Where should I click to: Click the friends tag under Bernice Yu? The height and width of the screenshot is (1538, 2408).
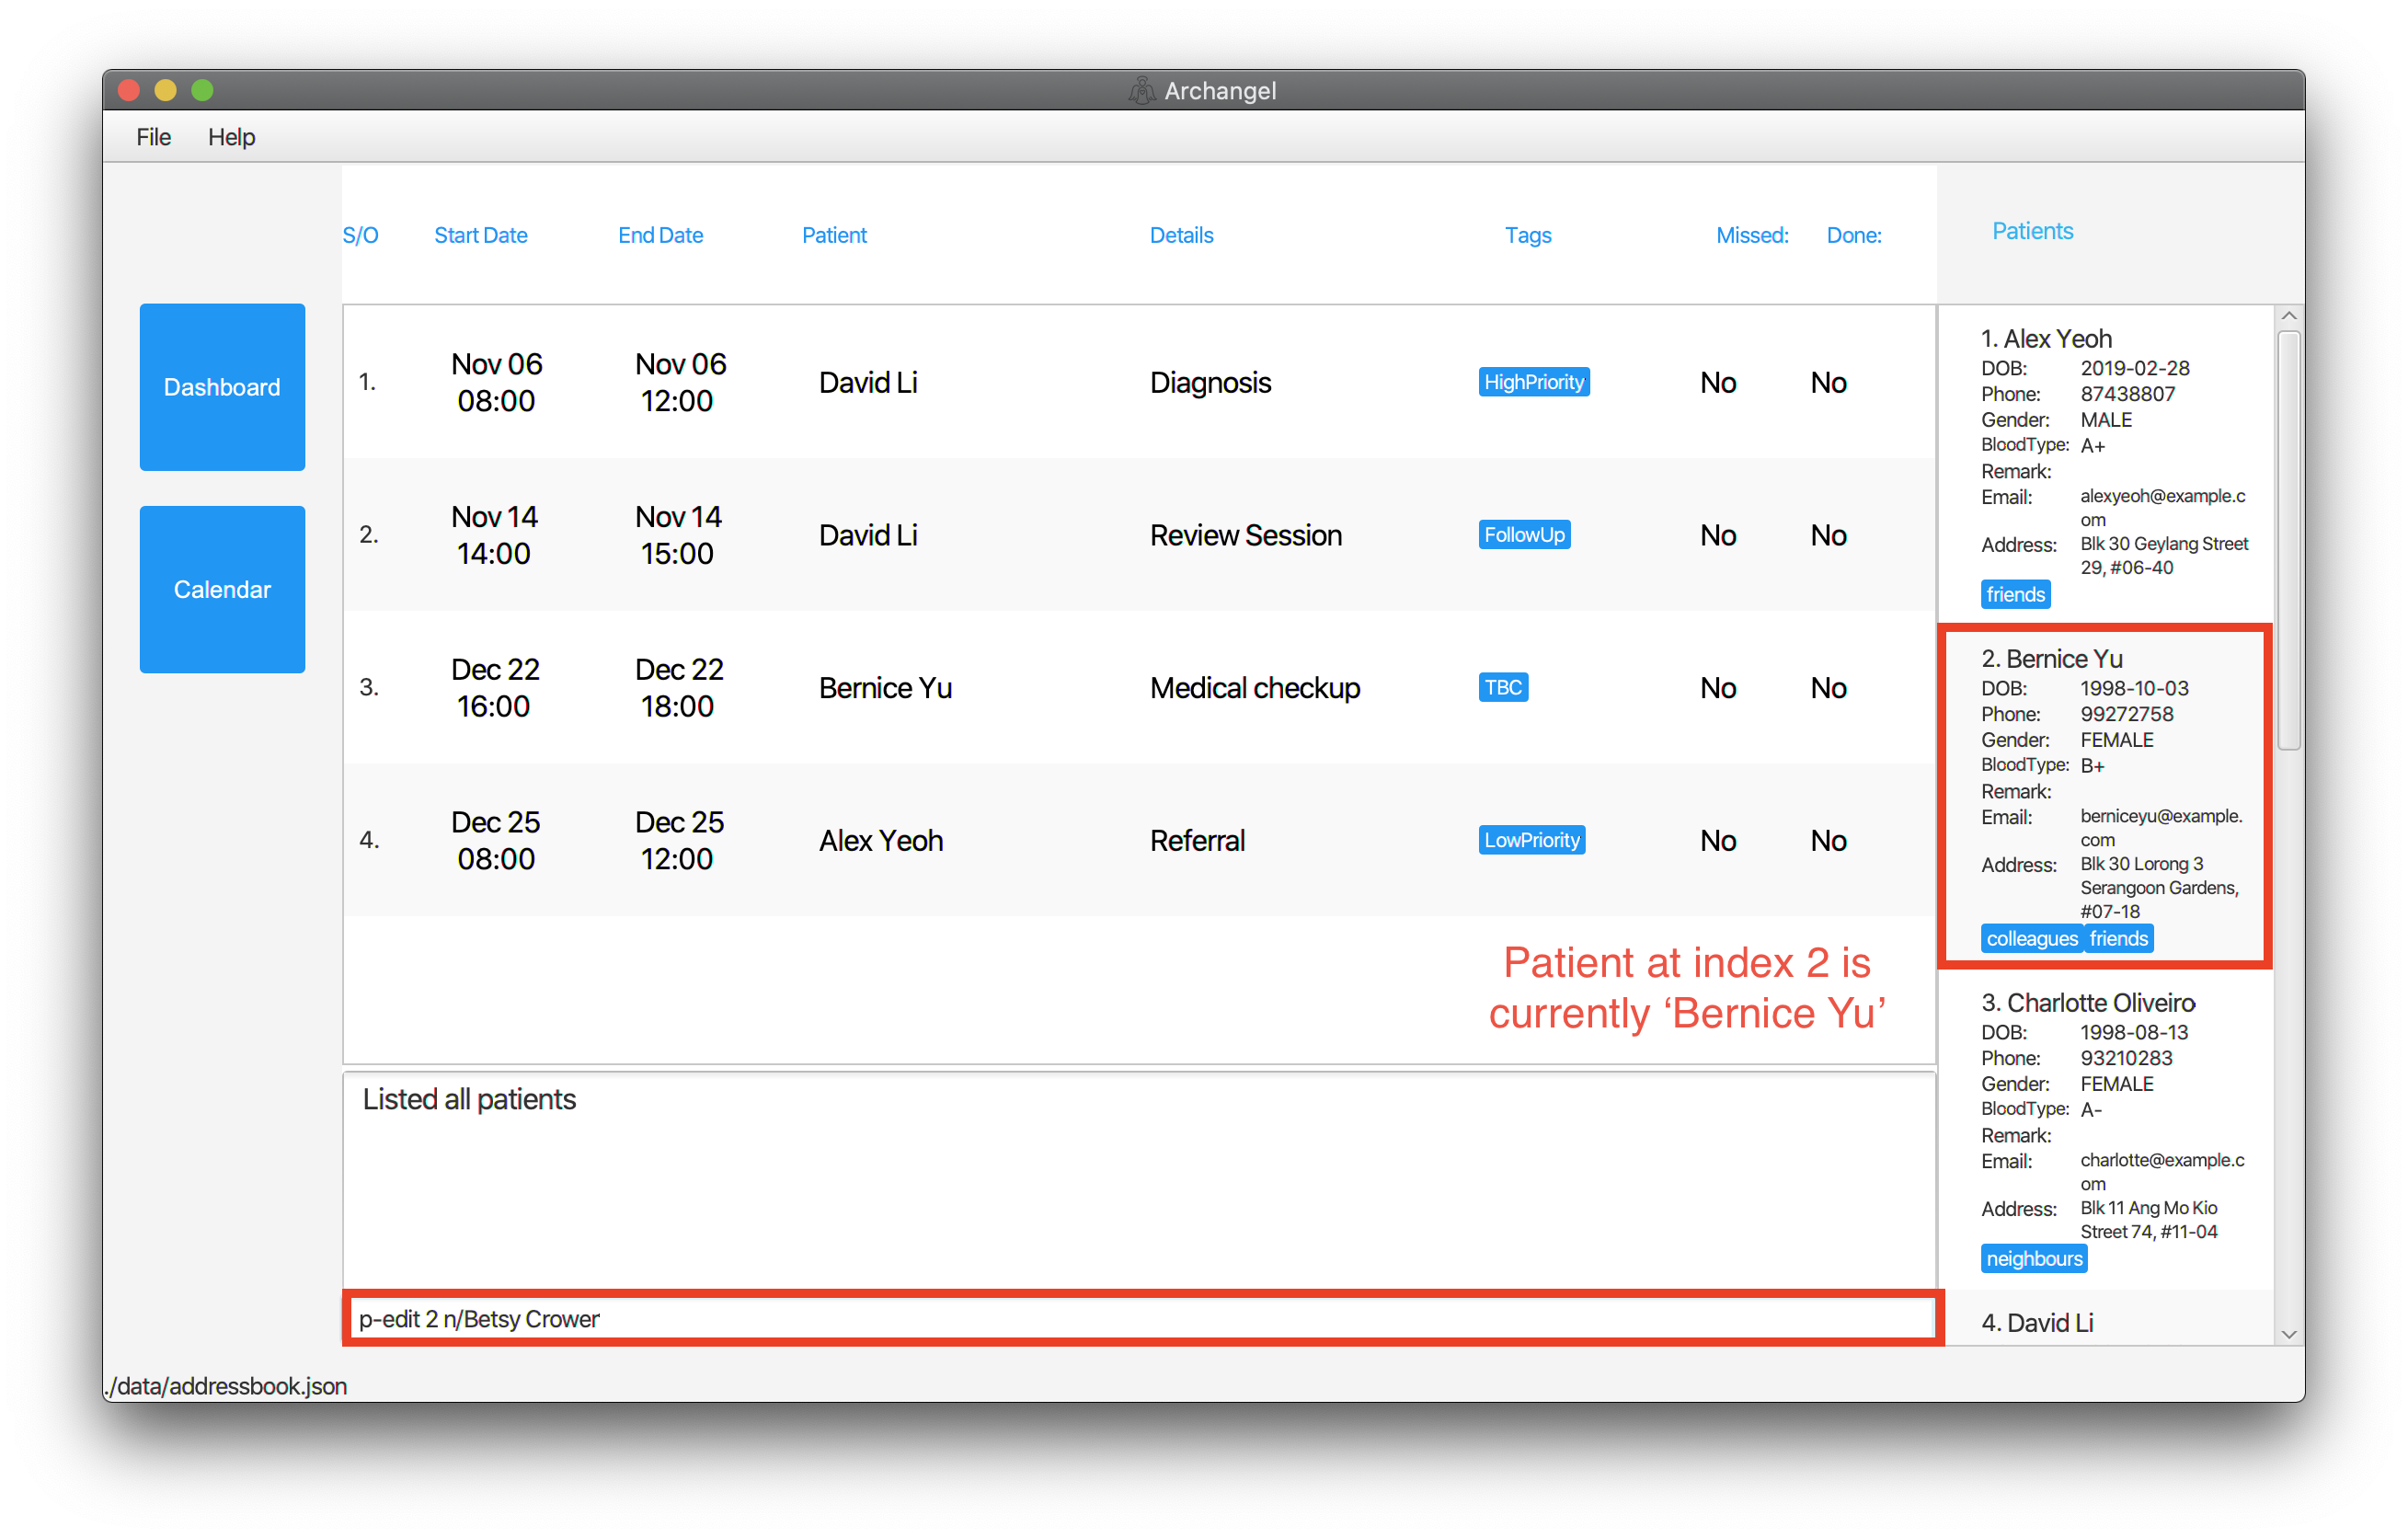pyautogui.click(x=2118, y=938)
